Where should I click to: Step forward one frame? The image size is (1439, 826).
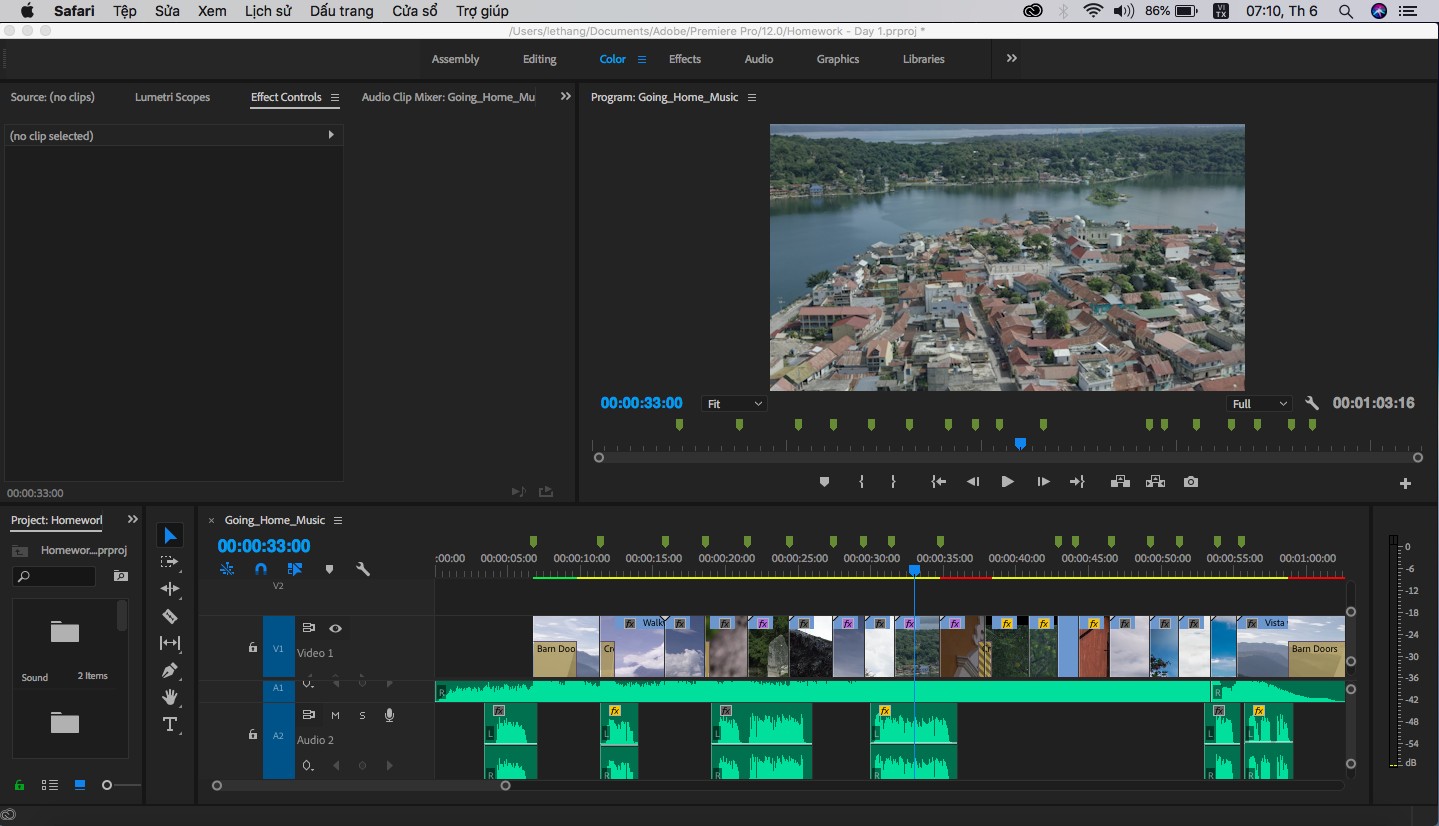coord(1043,482)
